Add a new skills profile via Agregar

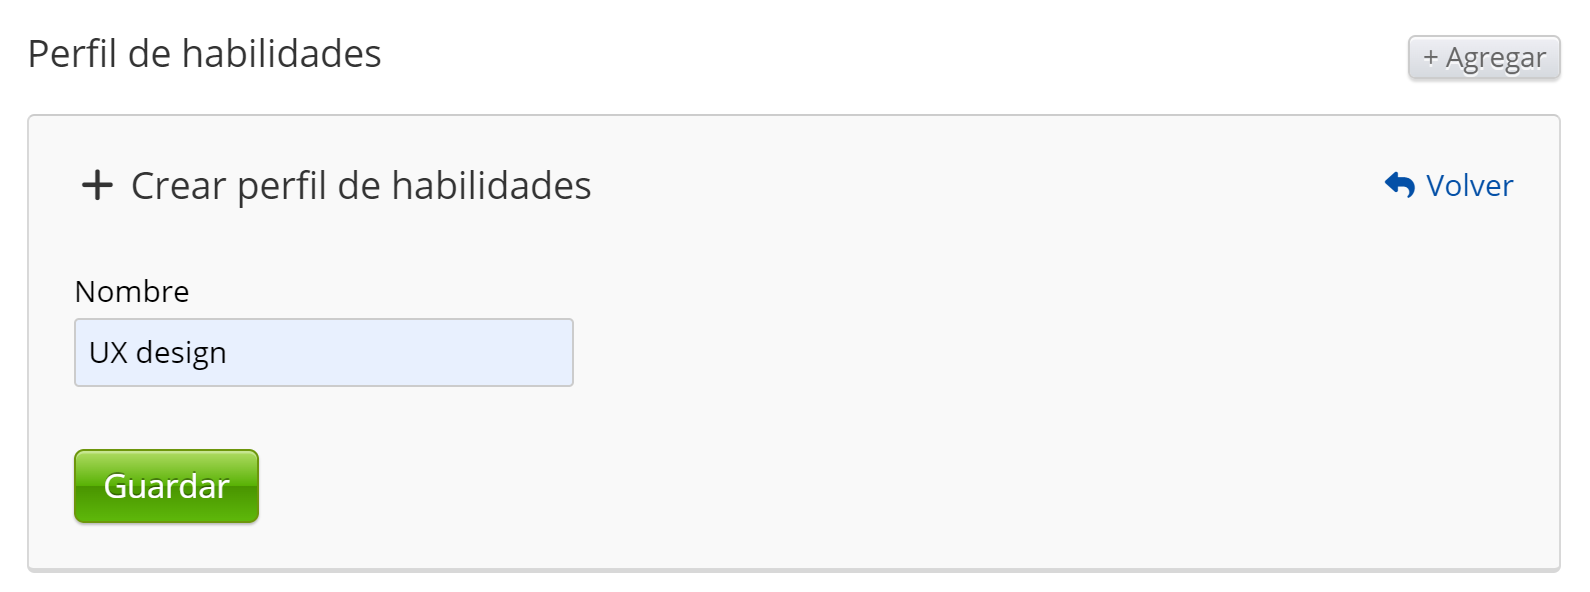pos(1483,58)
